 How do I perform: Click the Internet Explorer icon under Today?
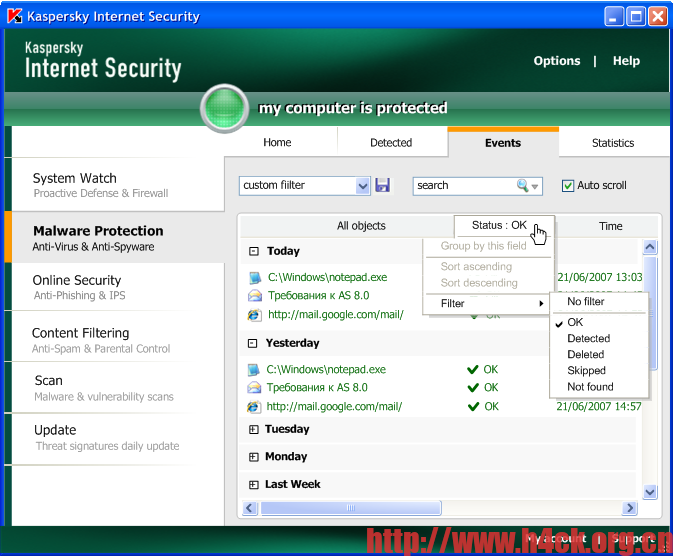click(255, 315)
